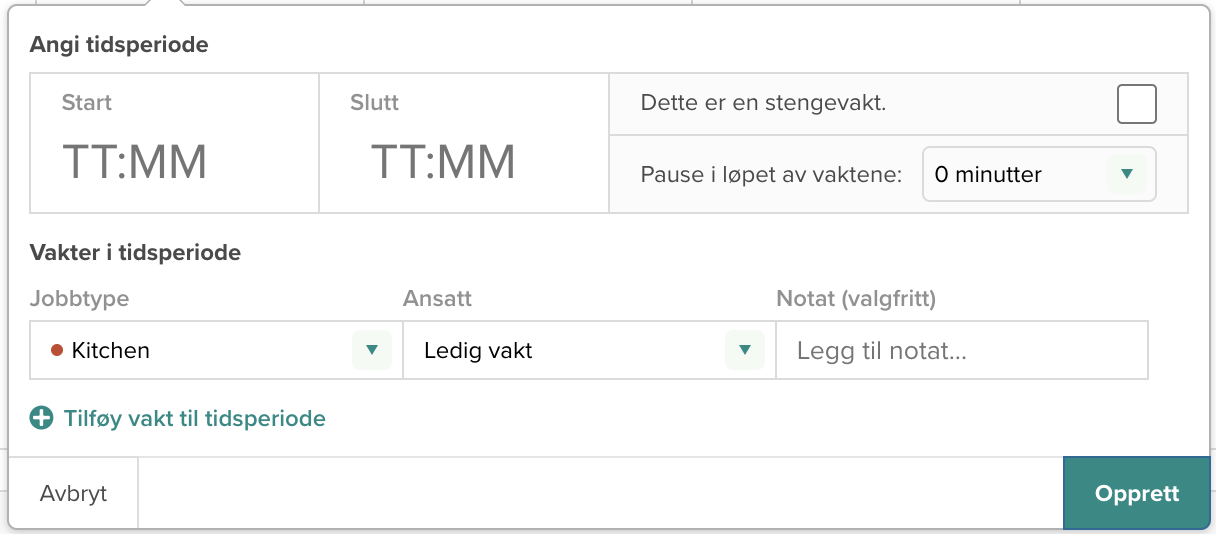Click the 'Dette er en stengevakt.' label
1216x534 pixels.
pos(763,103)
